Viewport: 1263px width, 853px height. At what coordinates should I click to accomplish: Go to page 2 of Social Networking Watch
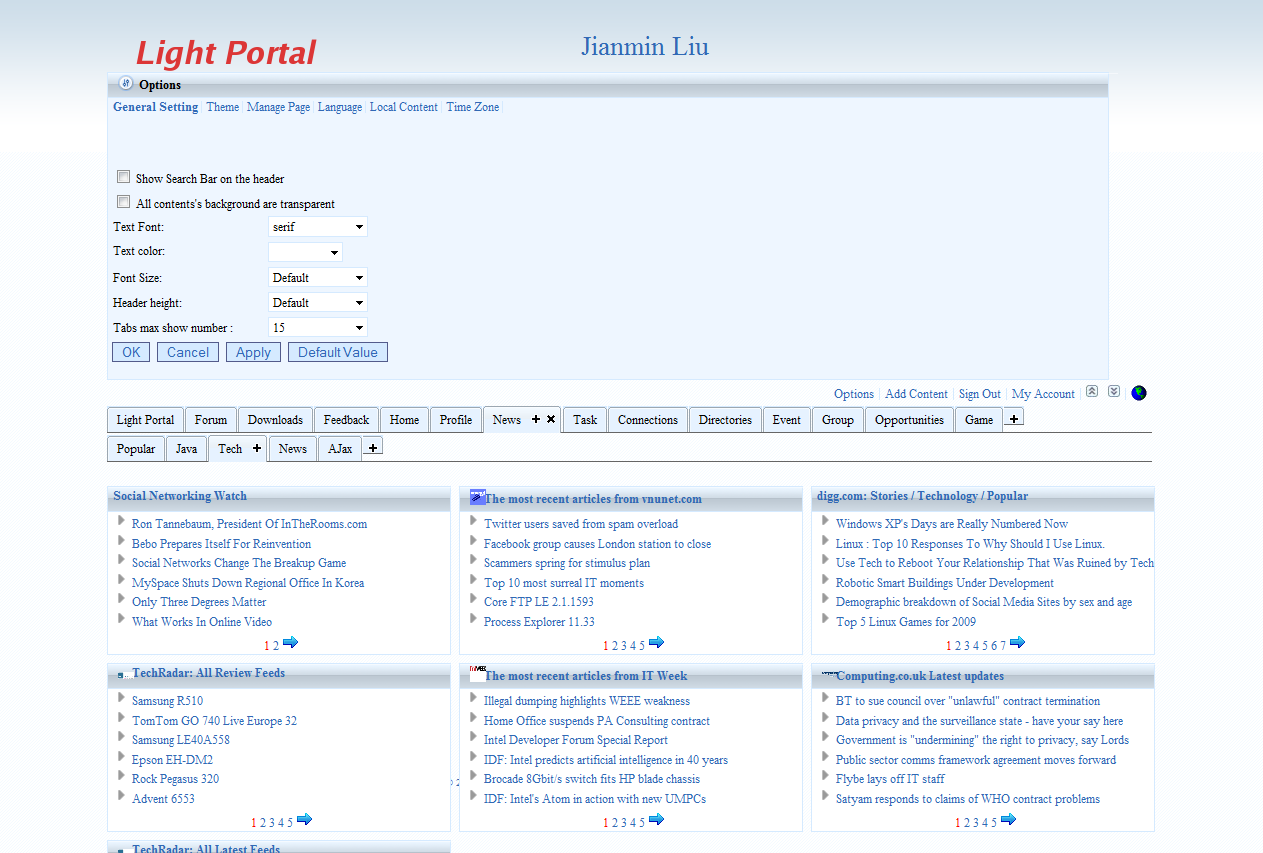click(276, 646)
